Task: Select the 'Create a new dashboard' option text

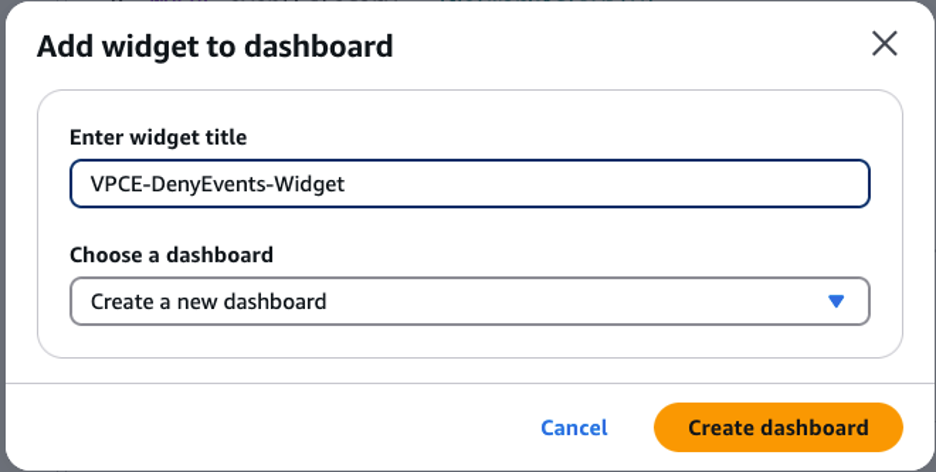Action: 208,301
